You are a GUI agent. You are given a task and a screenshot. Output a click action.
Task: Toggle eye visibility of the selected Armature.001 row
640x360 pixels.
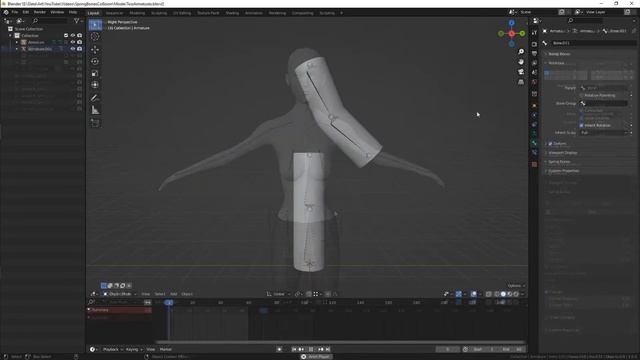(x=73, y=49)
